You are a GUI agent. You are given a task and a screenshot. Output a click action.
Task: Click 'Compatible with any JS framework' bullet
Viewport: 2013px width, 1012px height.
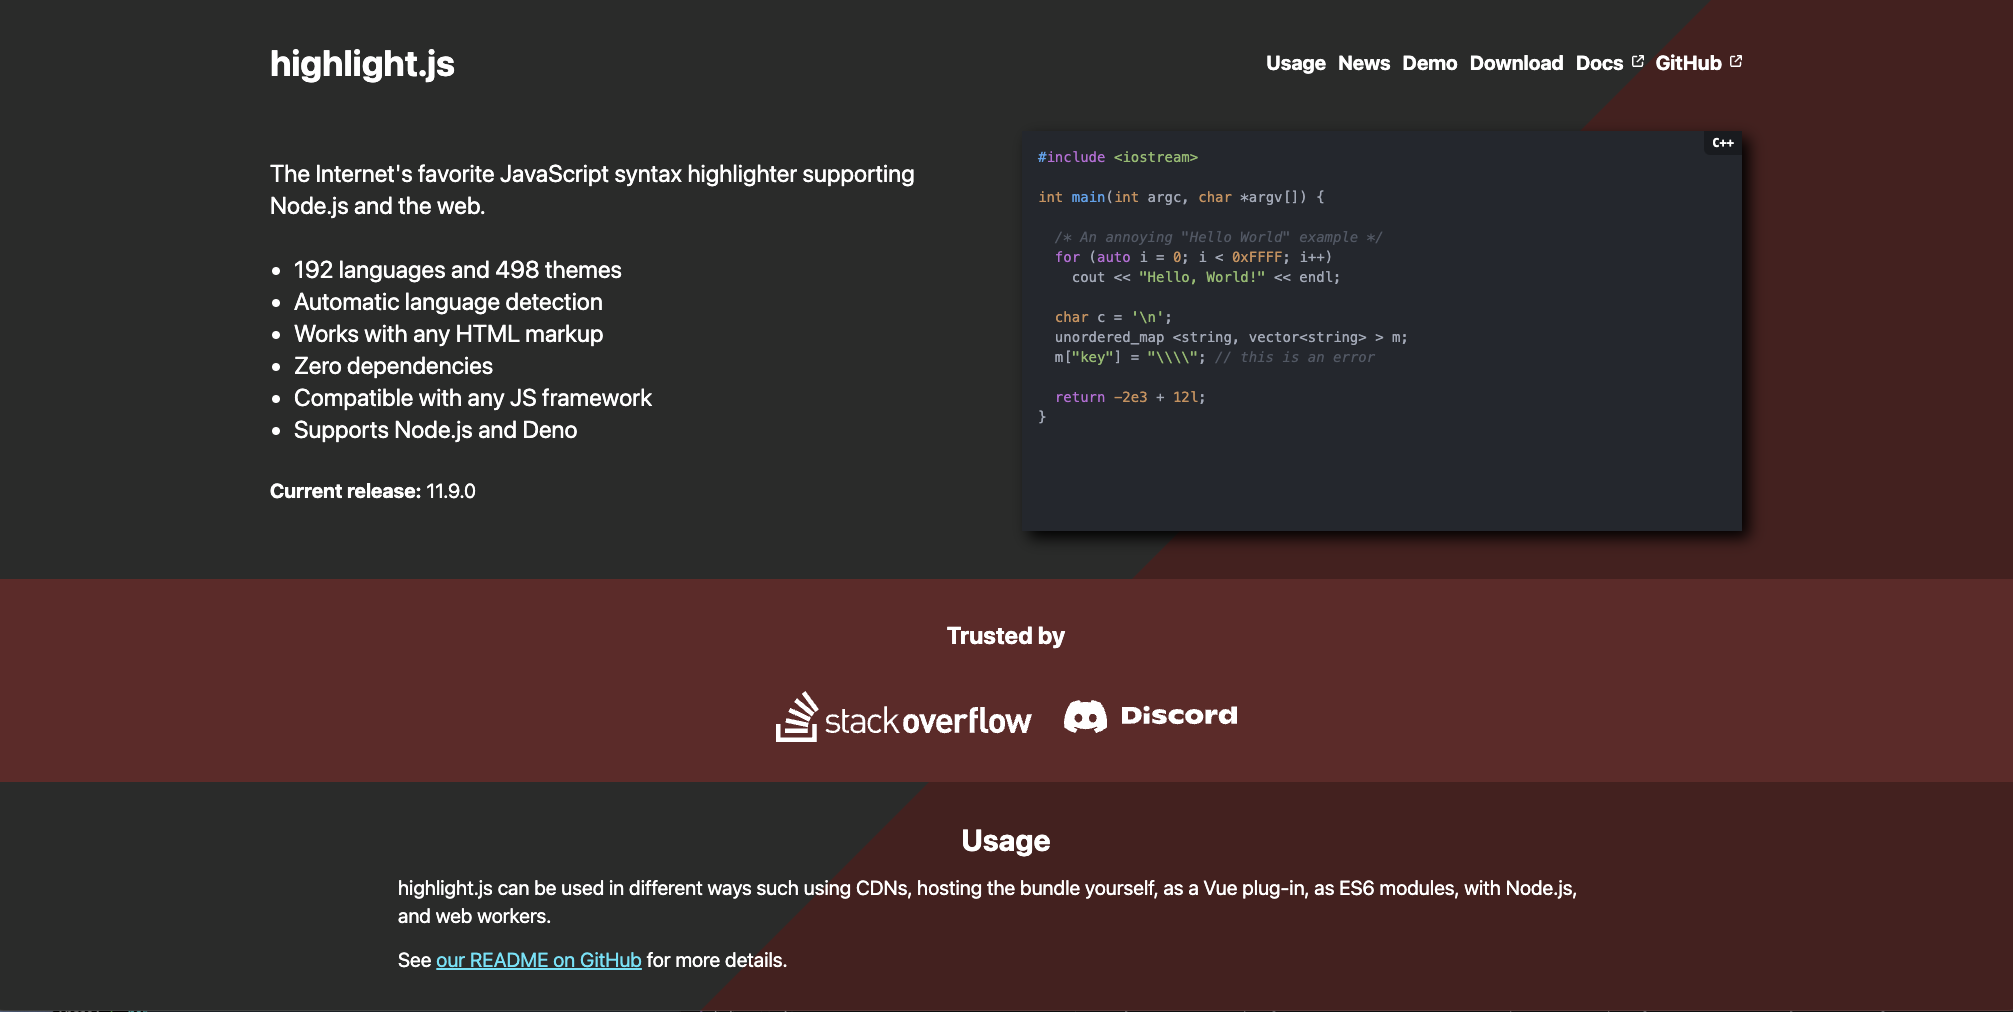click(472, 398)
